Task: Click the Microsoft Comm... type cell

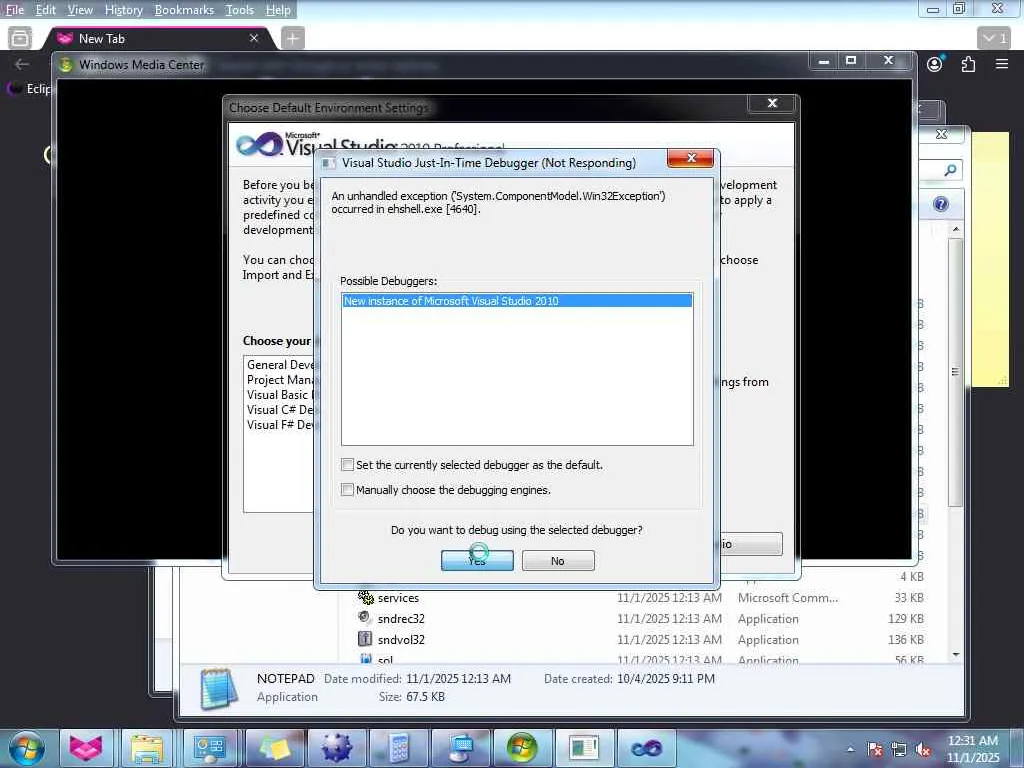Action: click(x=788, y=598)
